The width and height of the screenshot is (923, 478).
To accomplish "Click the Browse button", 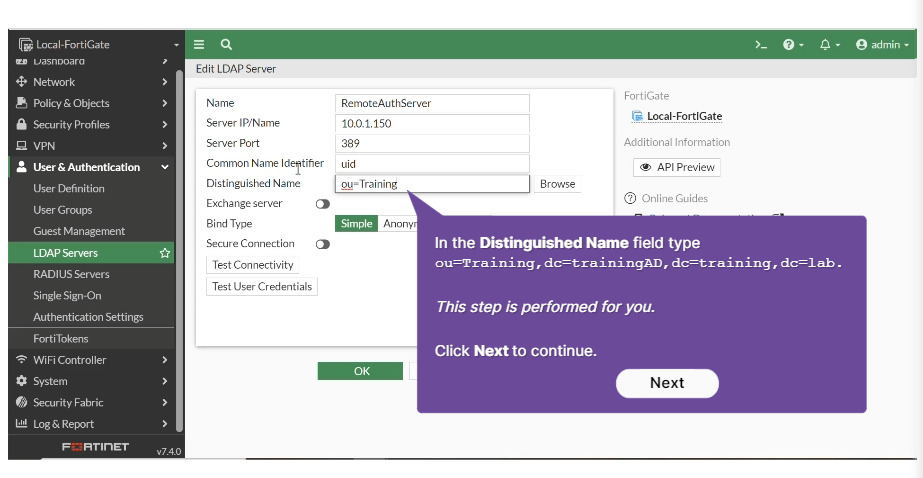I will point(557,184).
